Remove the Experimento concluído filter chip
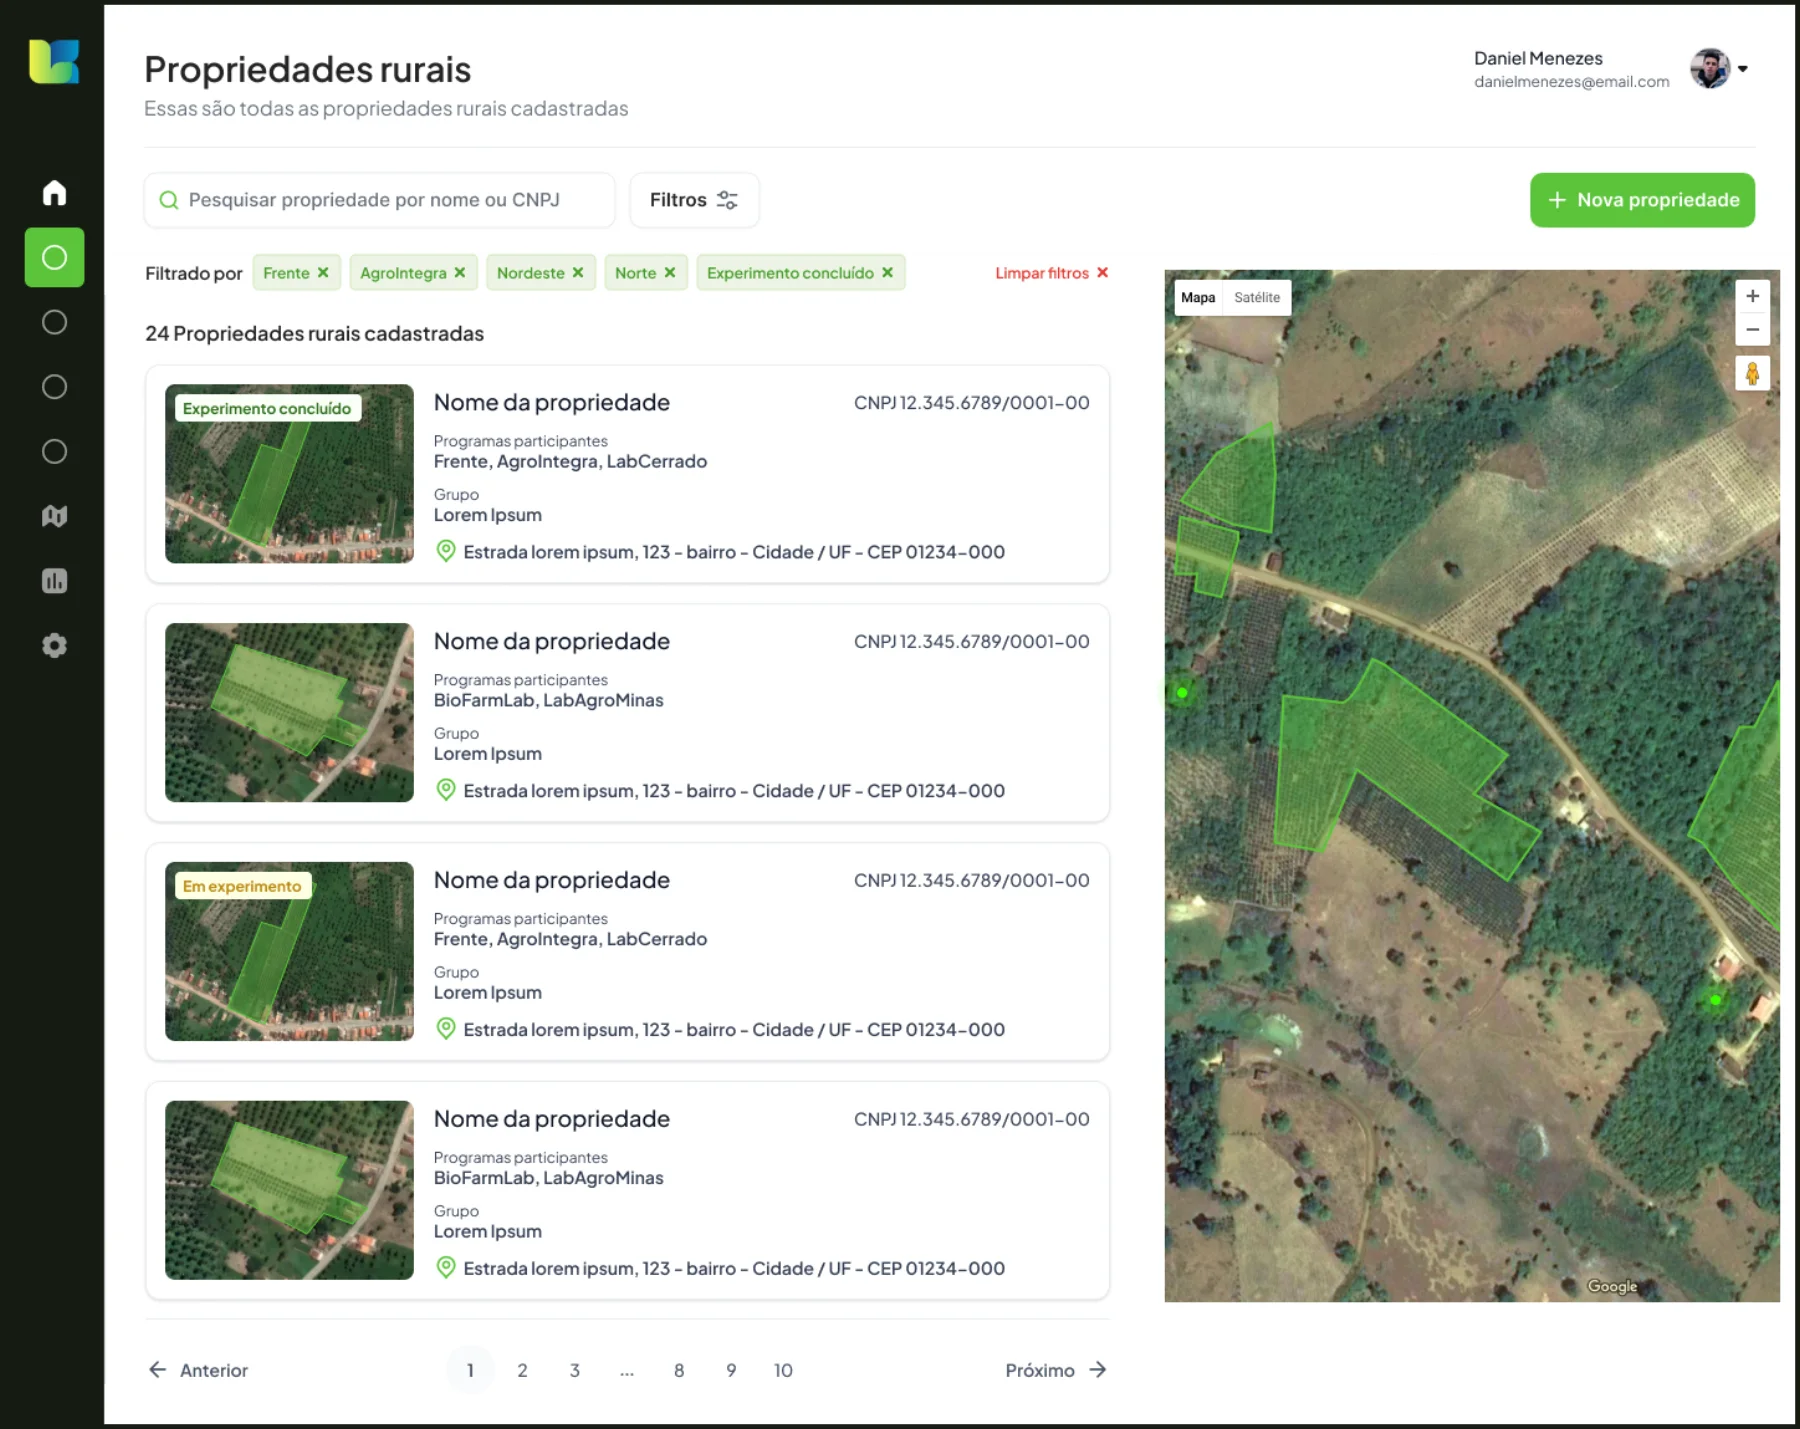Screen dimensions: 1800x1429 pyautogui.click(x=887, y=272)
